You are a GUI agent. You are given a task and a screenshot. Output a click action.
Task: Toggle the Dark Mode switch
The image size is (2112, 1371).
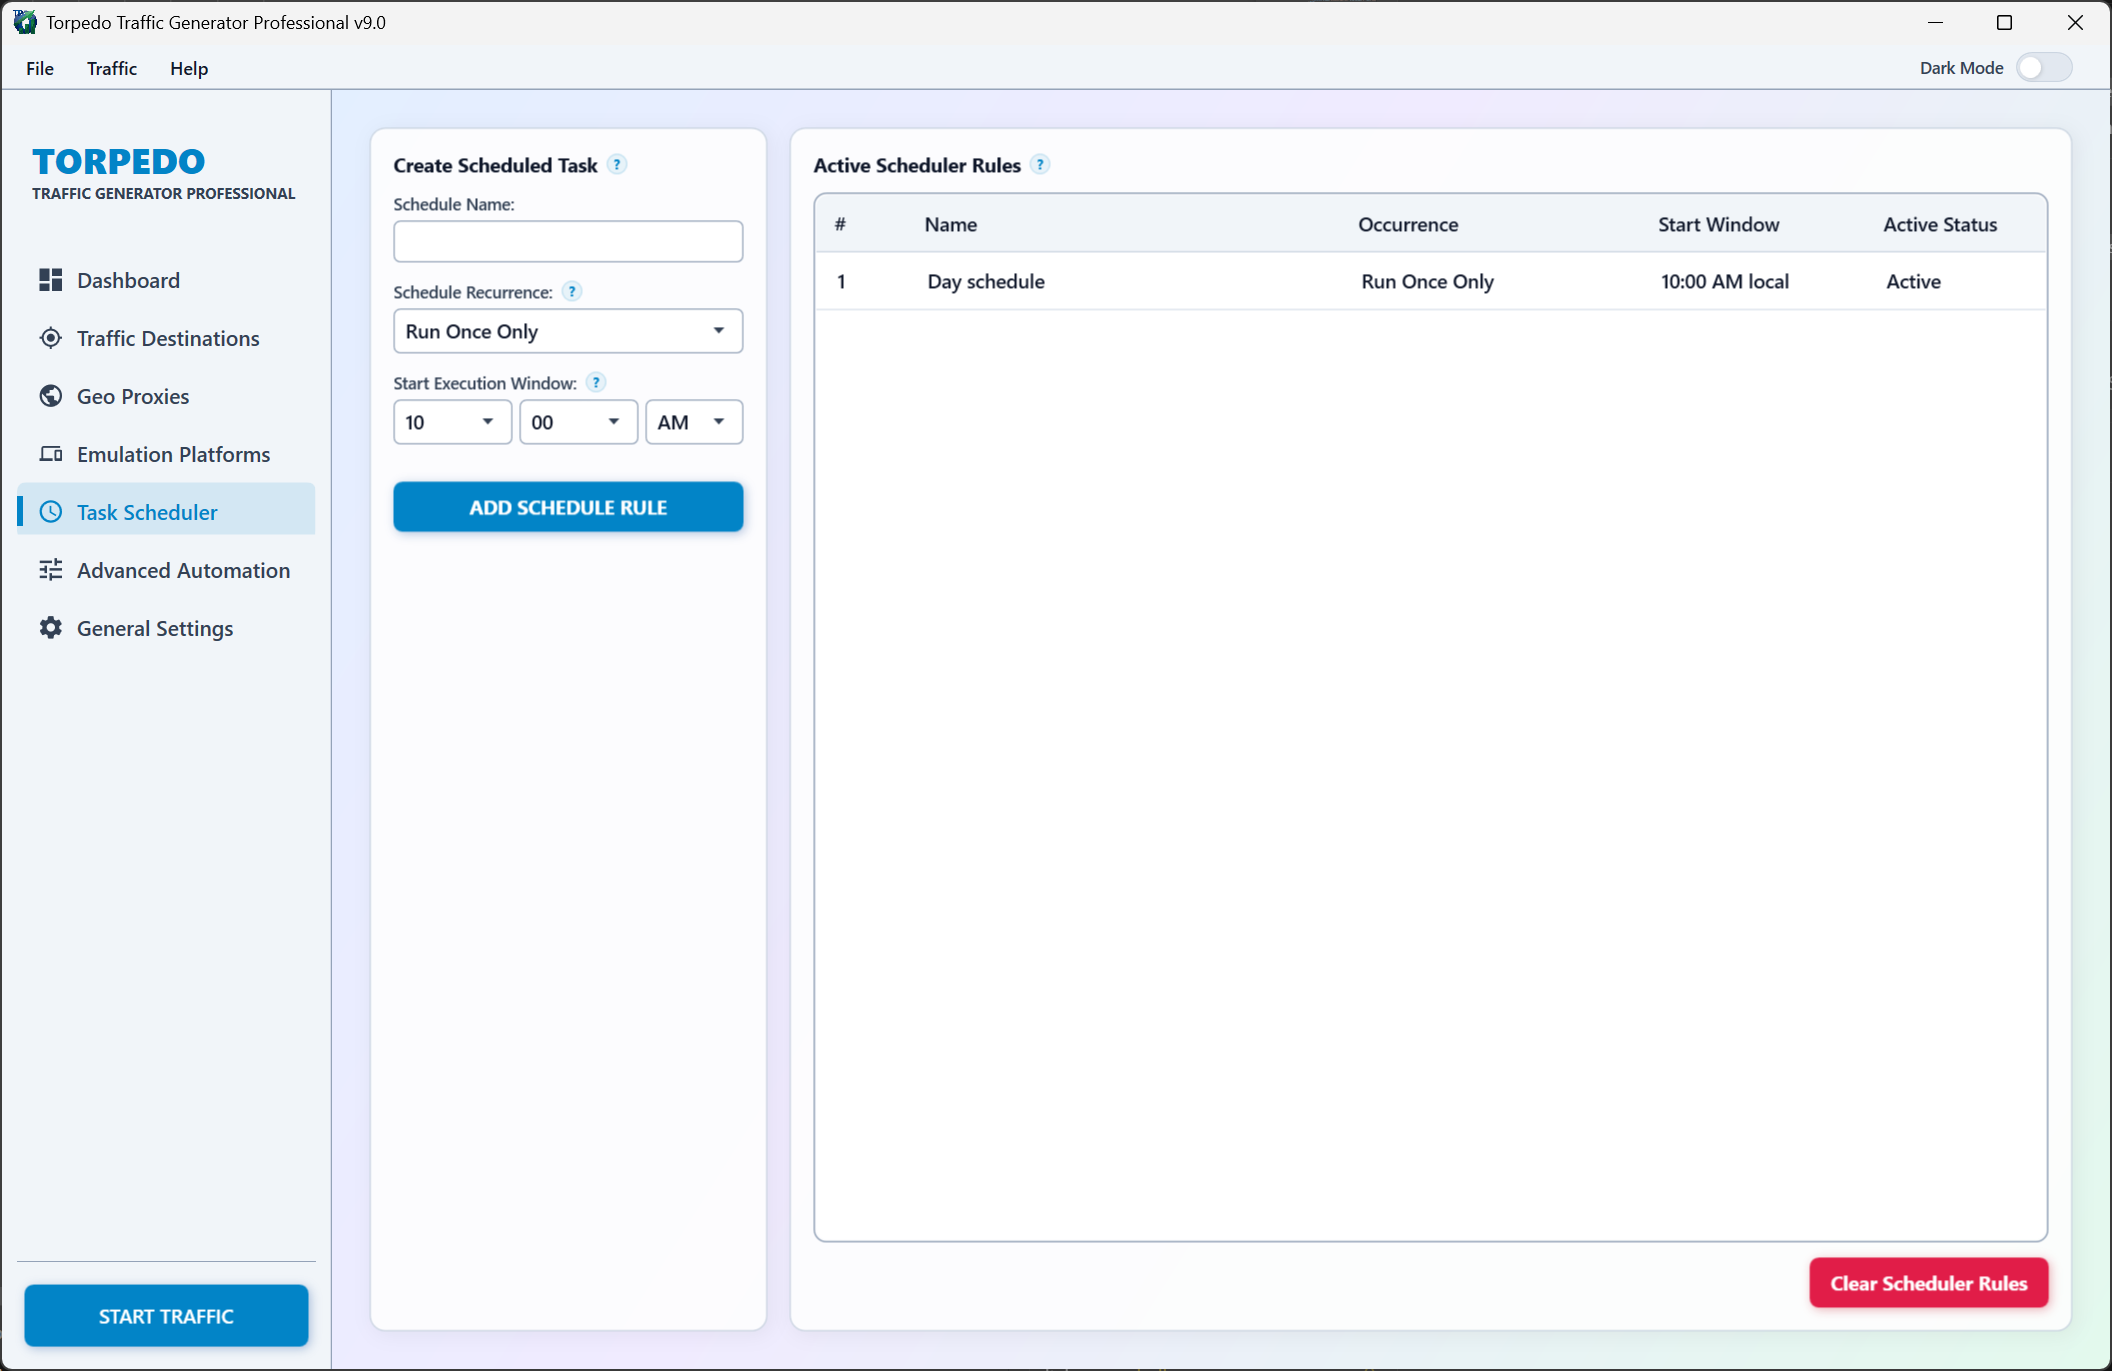click(x=2044, y=68)
